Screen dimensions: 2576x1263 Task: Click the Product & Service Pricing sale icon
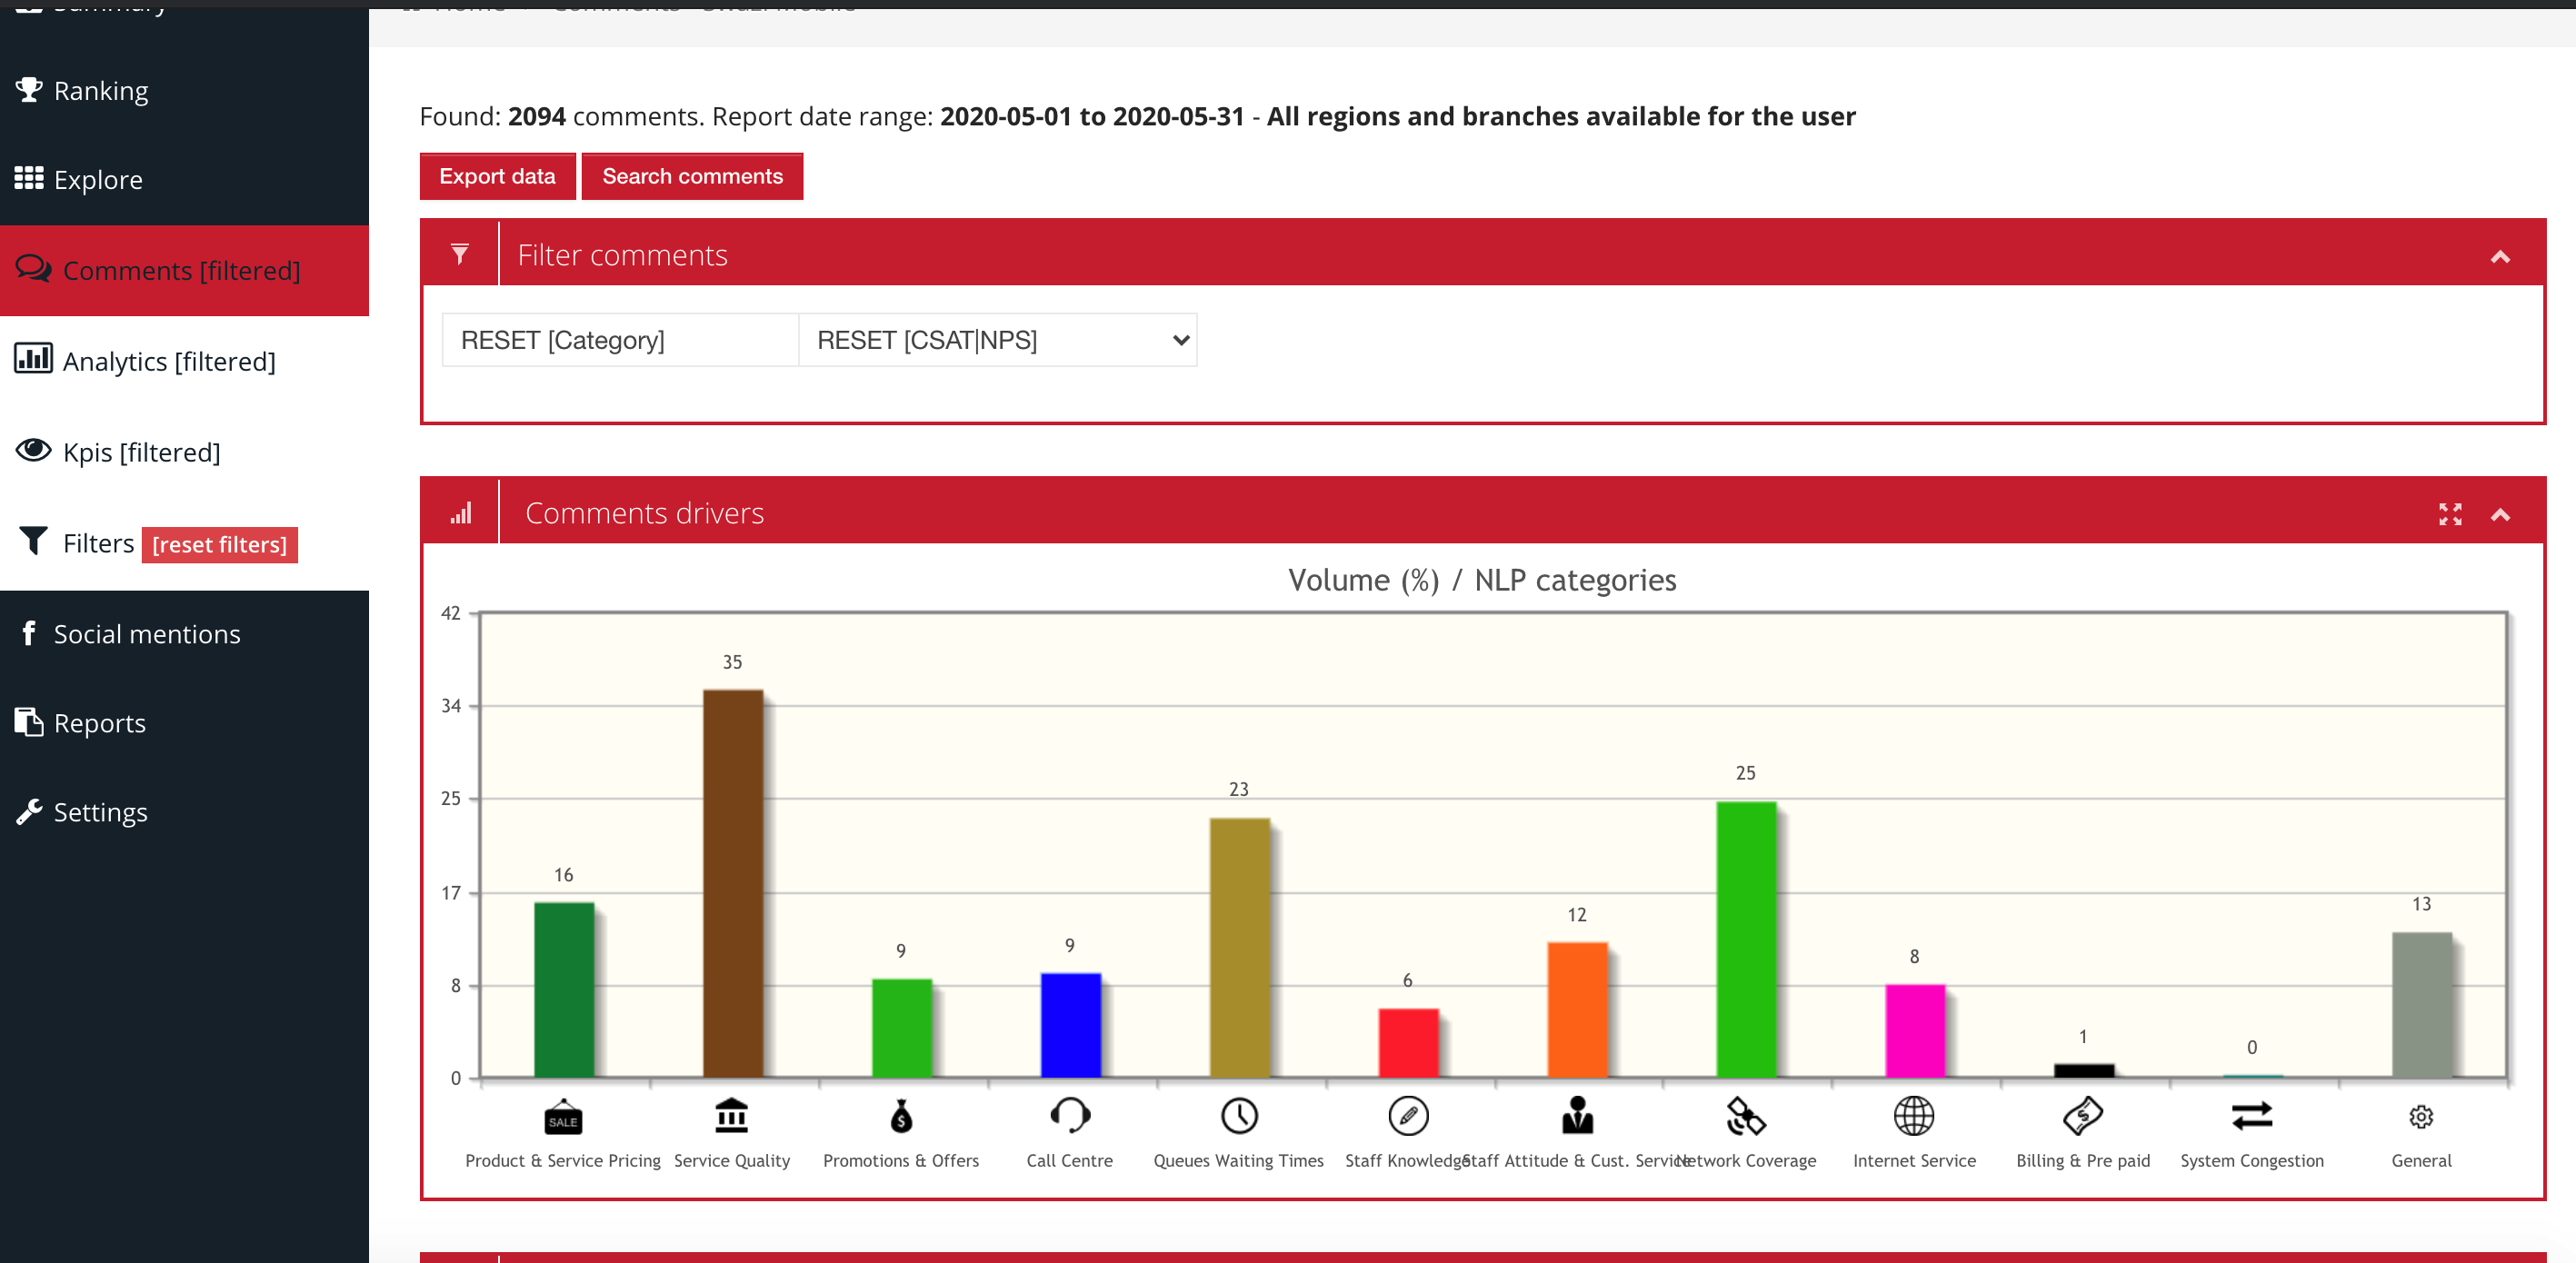point(563,1117)
